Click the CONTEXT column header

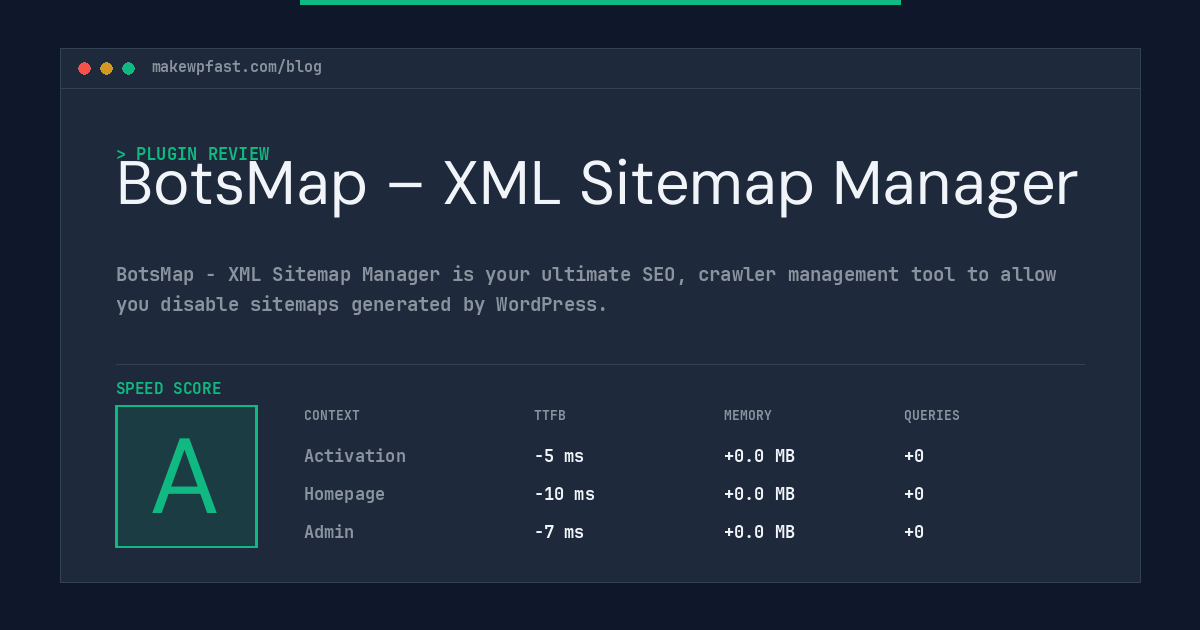pos(332,415)
